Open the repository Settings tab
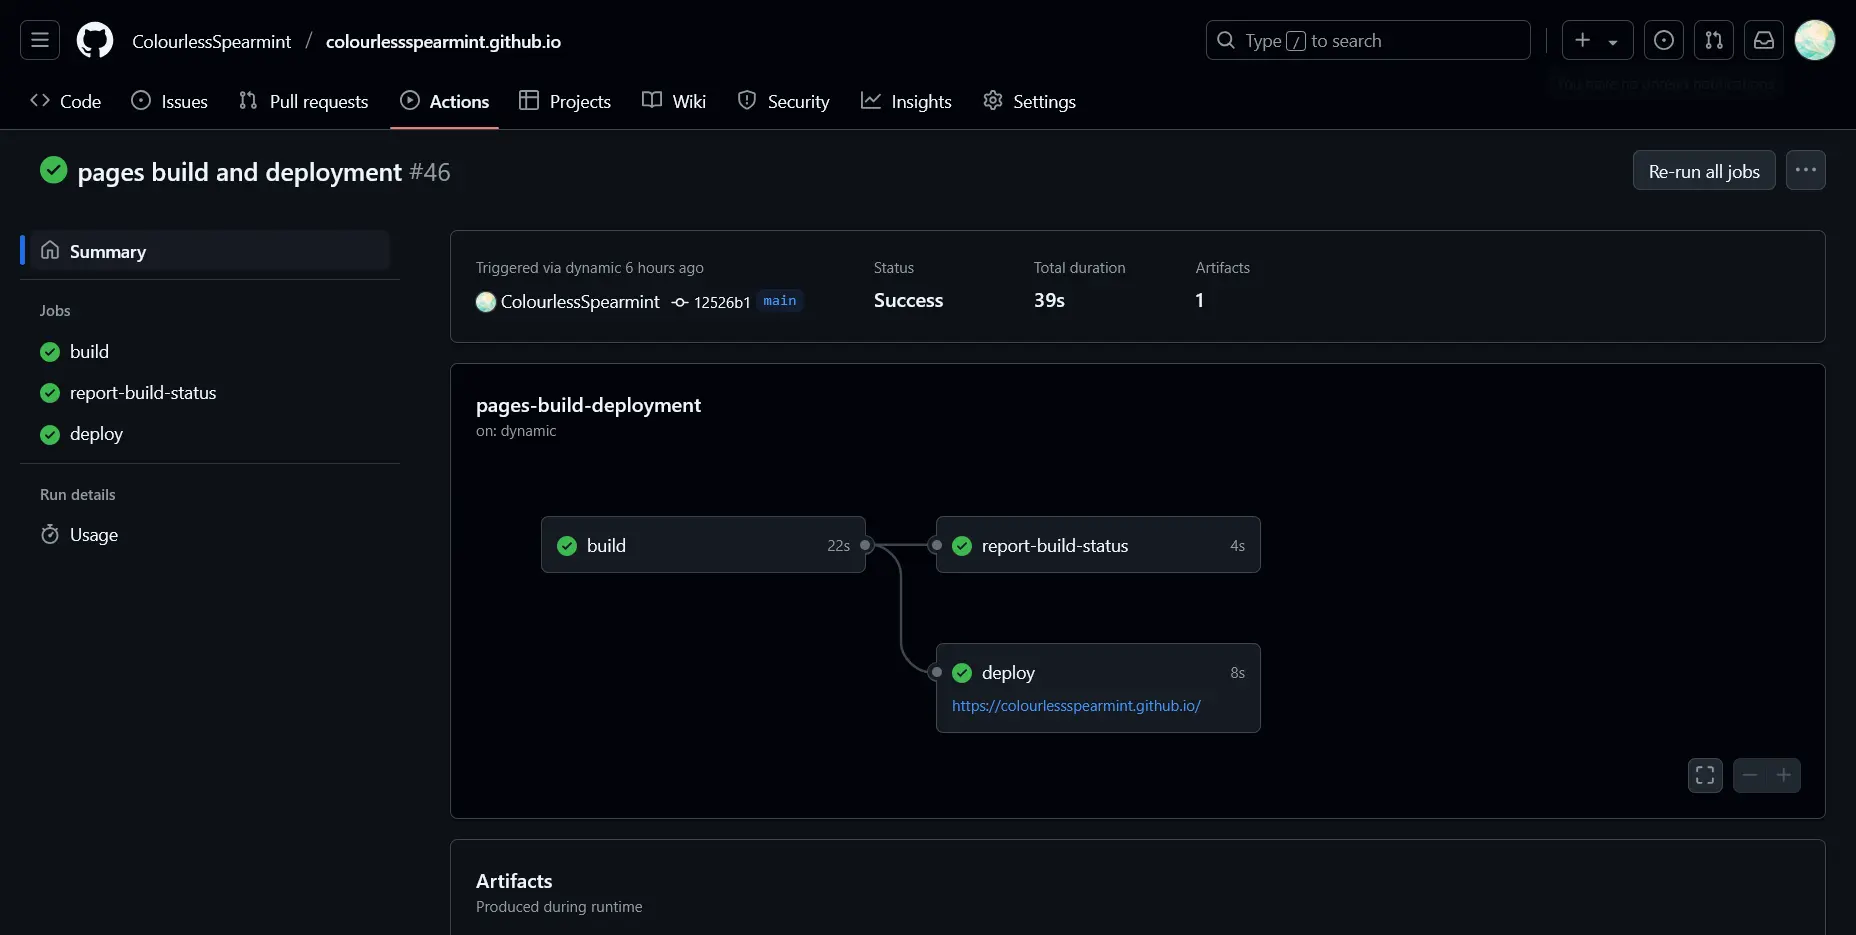The image size is (1856, 935). 1030,101
